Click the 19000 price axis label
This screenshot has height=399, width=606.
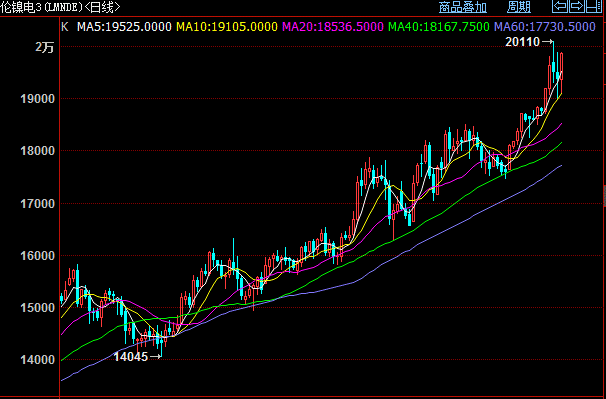tap(37, 99)
